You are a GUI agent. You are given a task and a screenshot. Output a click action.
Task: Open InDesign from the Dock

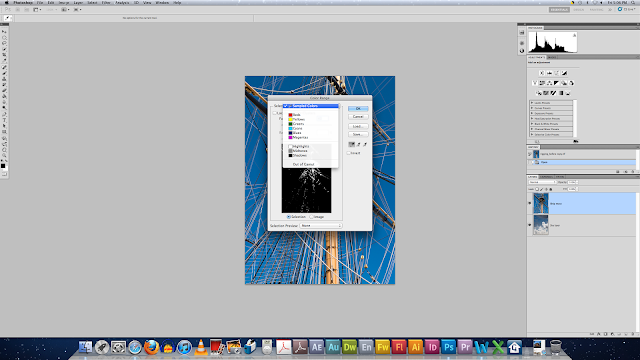click(432, 347)
